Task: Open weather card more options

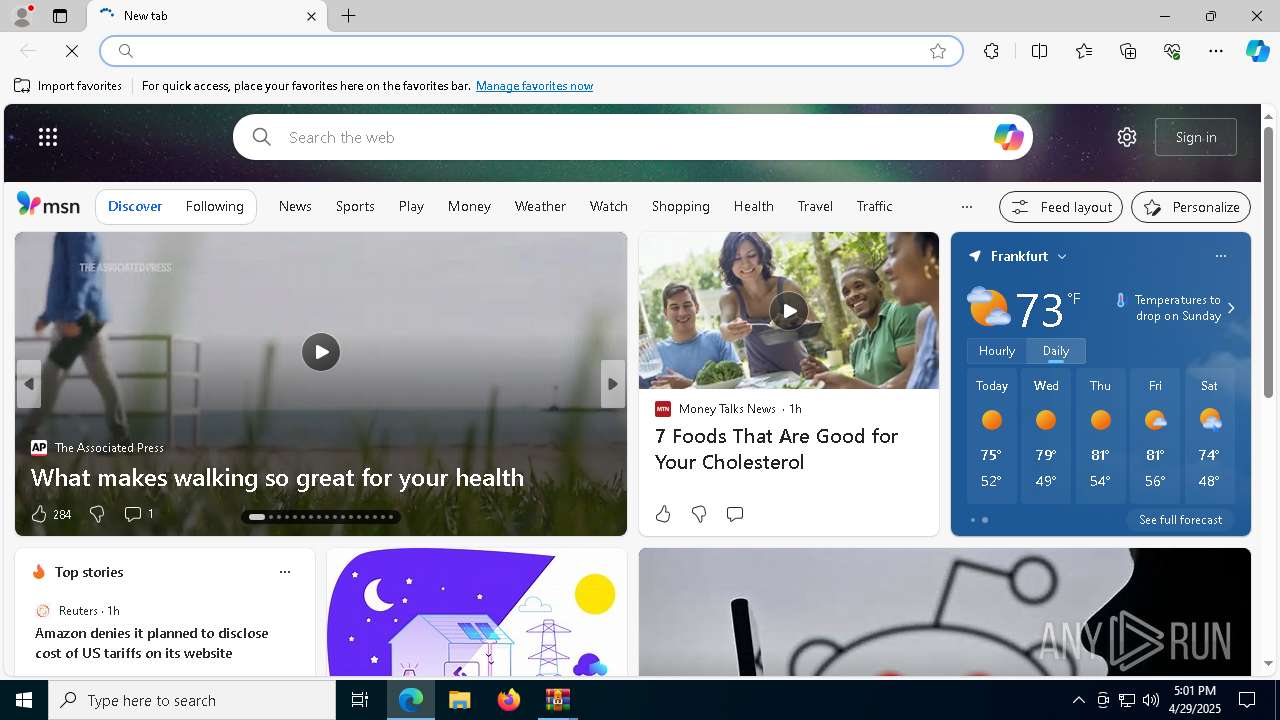Action: (x=1220, y=256)
